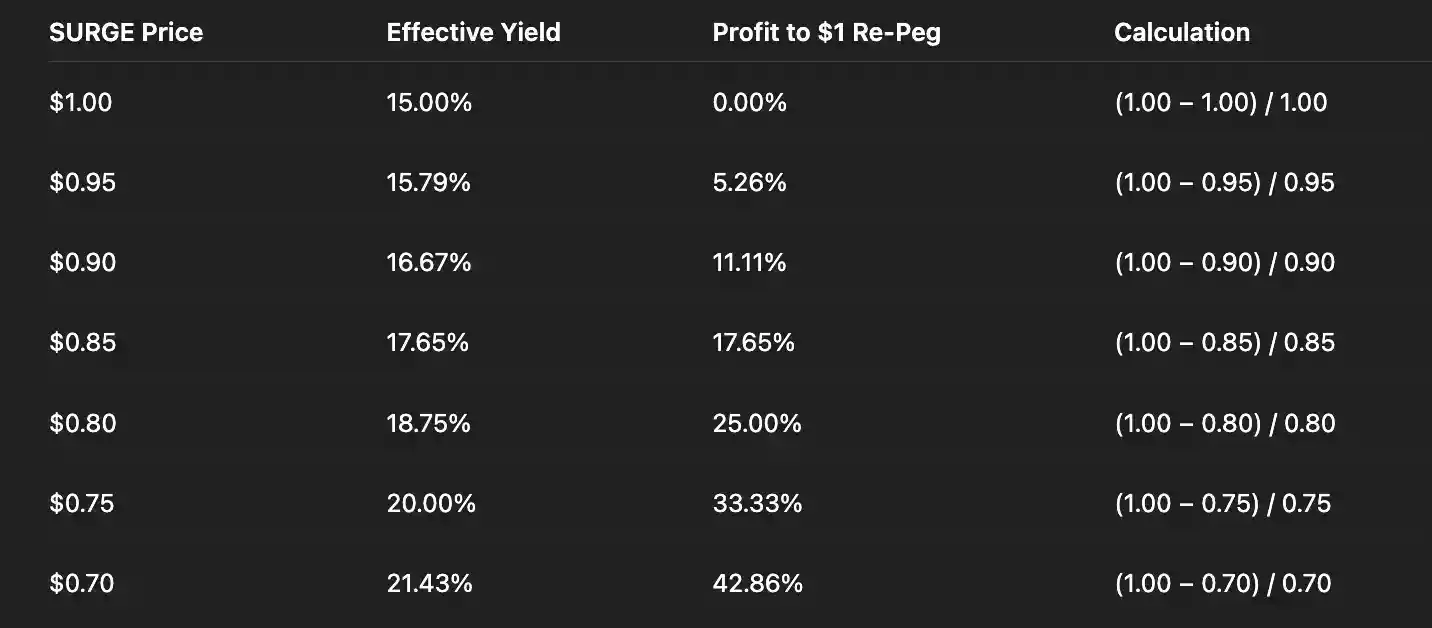Screen dimensions: 1432x628
Task: Click the 20.00% effective yield cell
Action: (431, 503)
